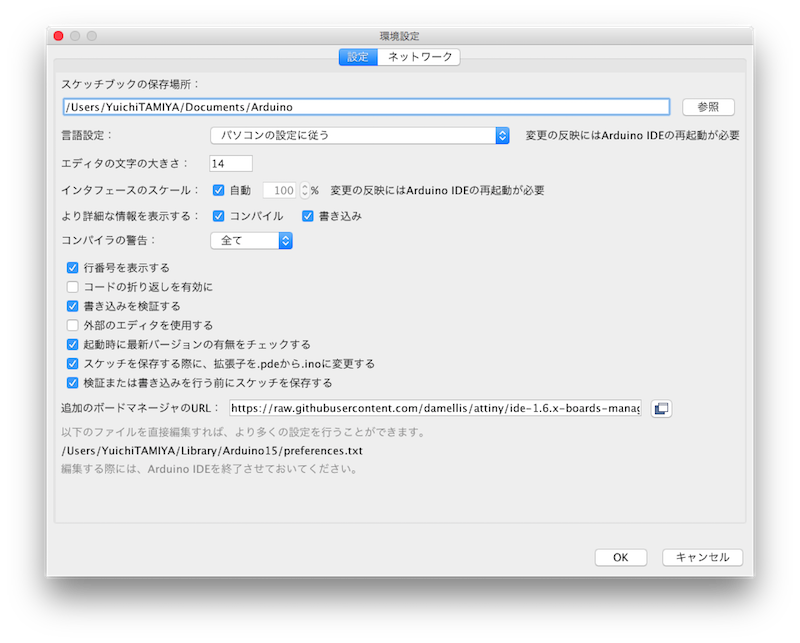Click the interface scale percent stepper
The width and height of the screenshot is (800, 643).
tap(305, 190)
